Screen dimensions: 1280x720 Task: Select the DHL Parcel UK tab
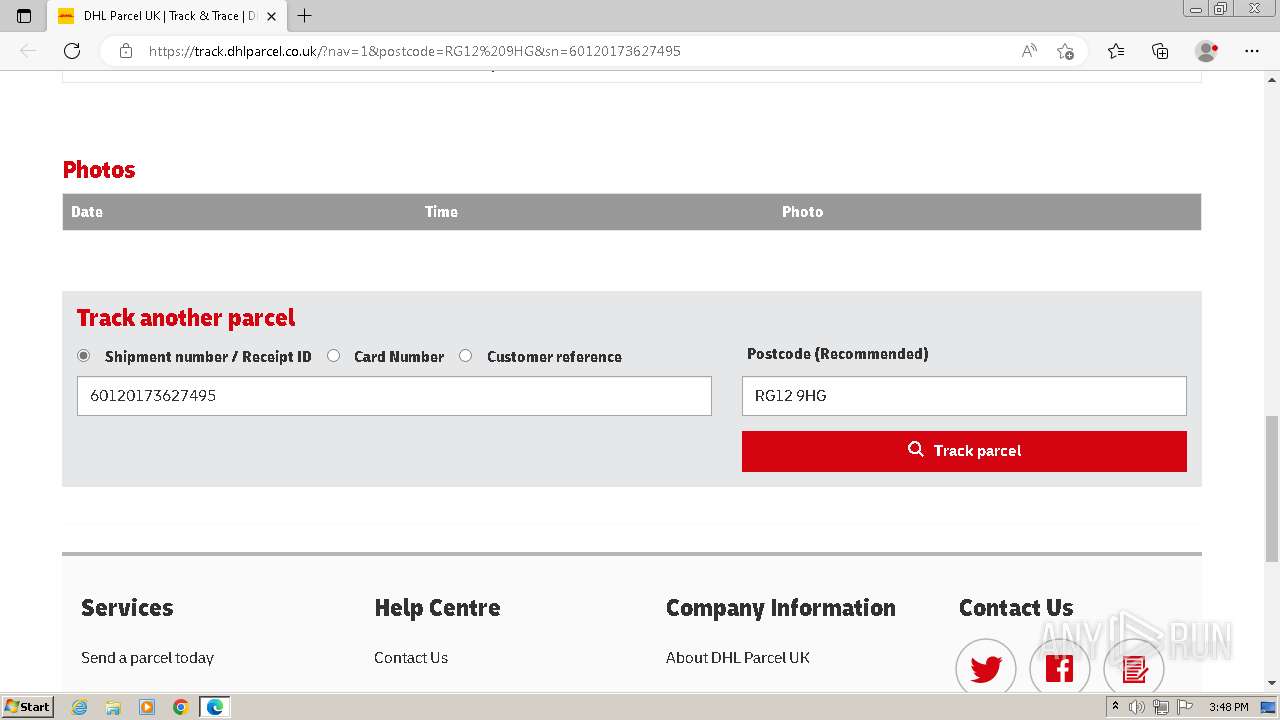[x=168, y=16]
